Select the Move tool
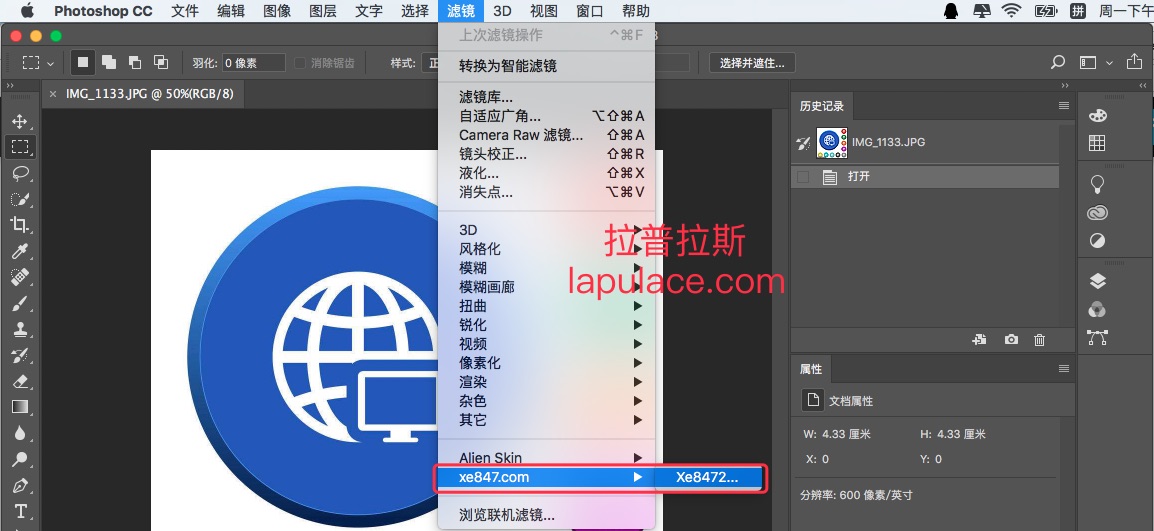The image size is (1154, 531). coord(19,121)
